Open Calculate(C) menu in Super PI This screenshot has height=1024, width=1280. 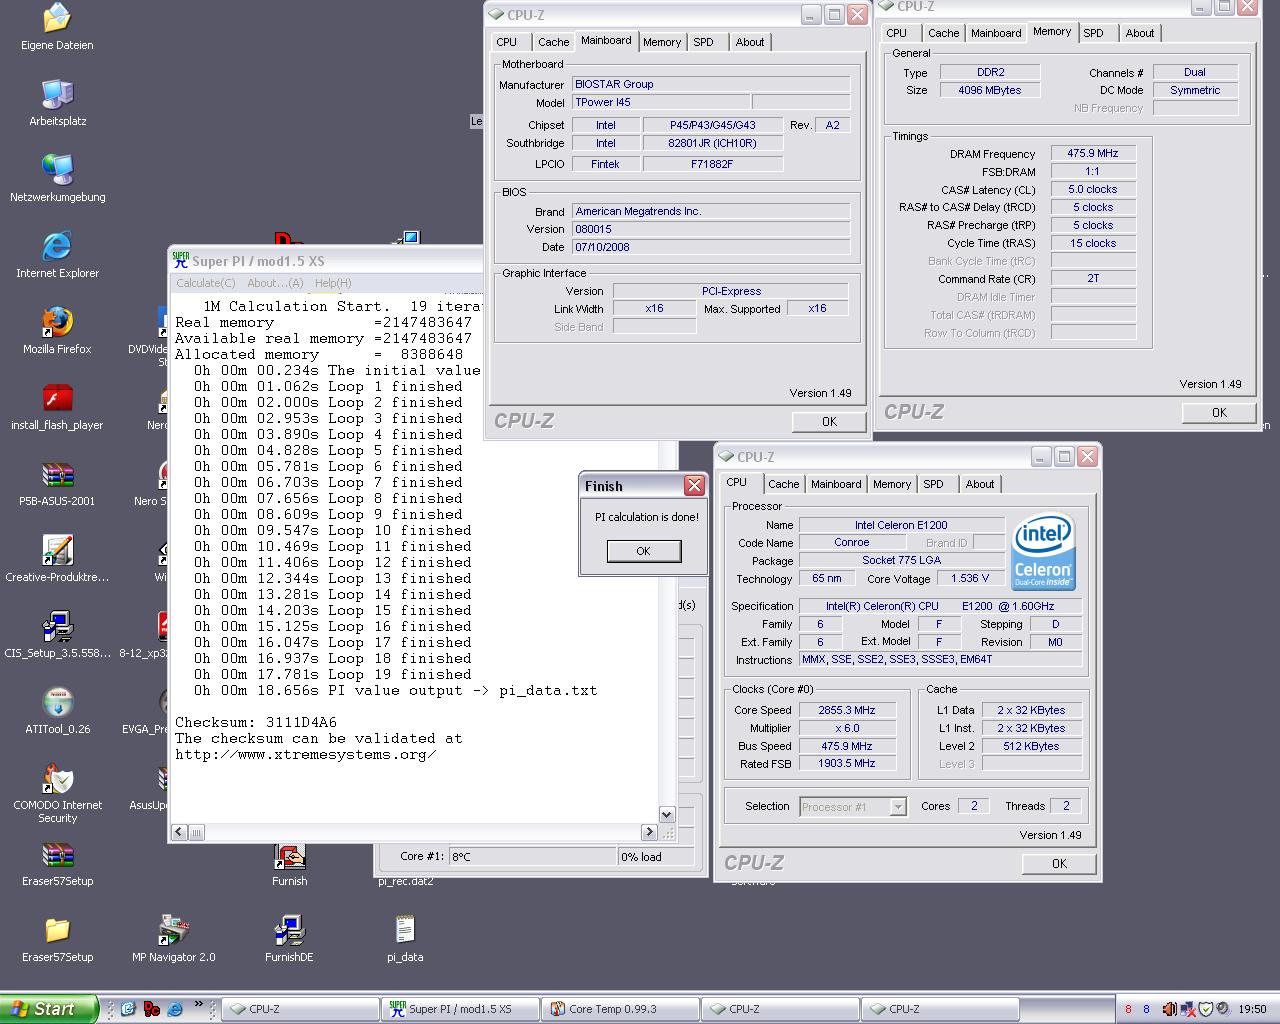pos(206,283)
